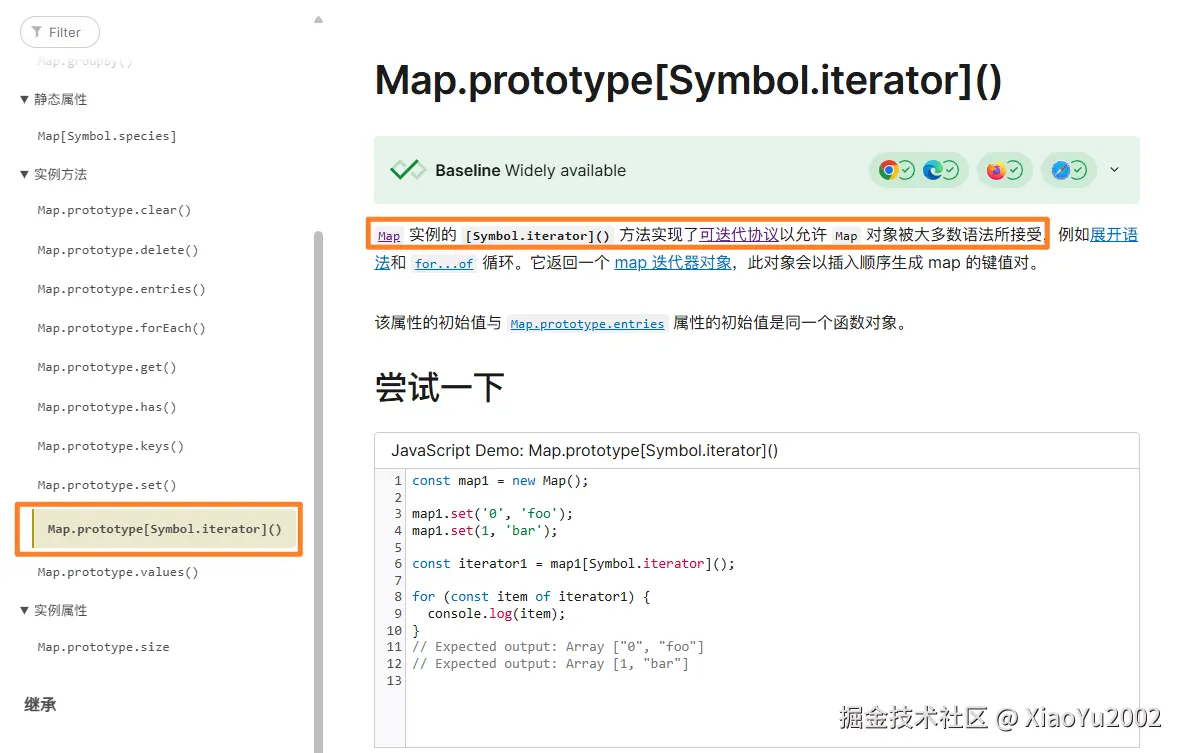Open Map.prototype.get() in sidebar
This screenshot has height=753, width=1183.
pos(106,367)
